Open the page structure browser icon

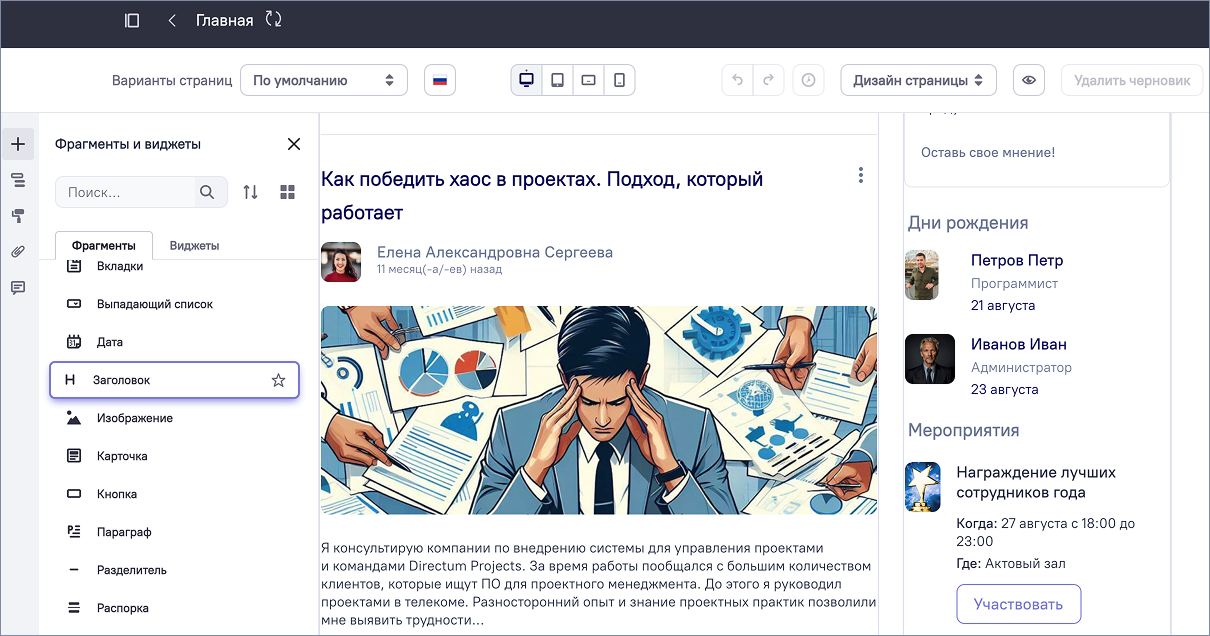pyautogui.click(x=18, y=180)
